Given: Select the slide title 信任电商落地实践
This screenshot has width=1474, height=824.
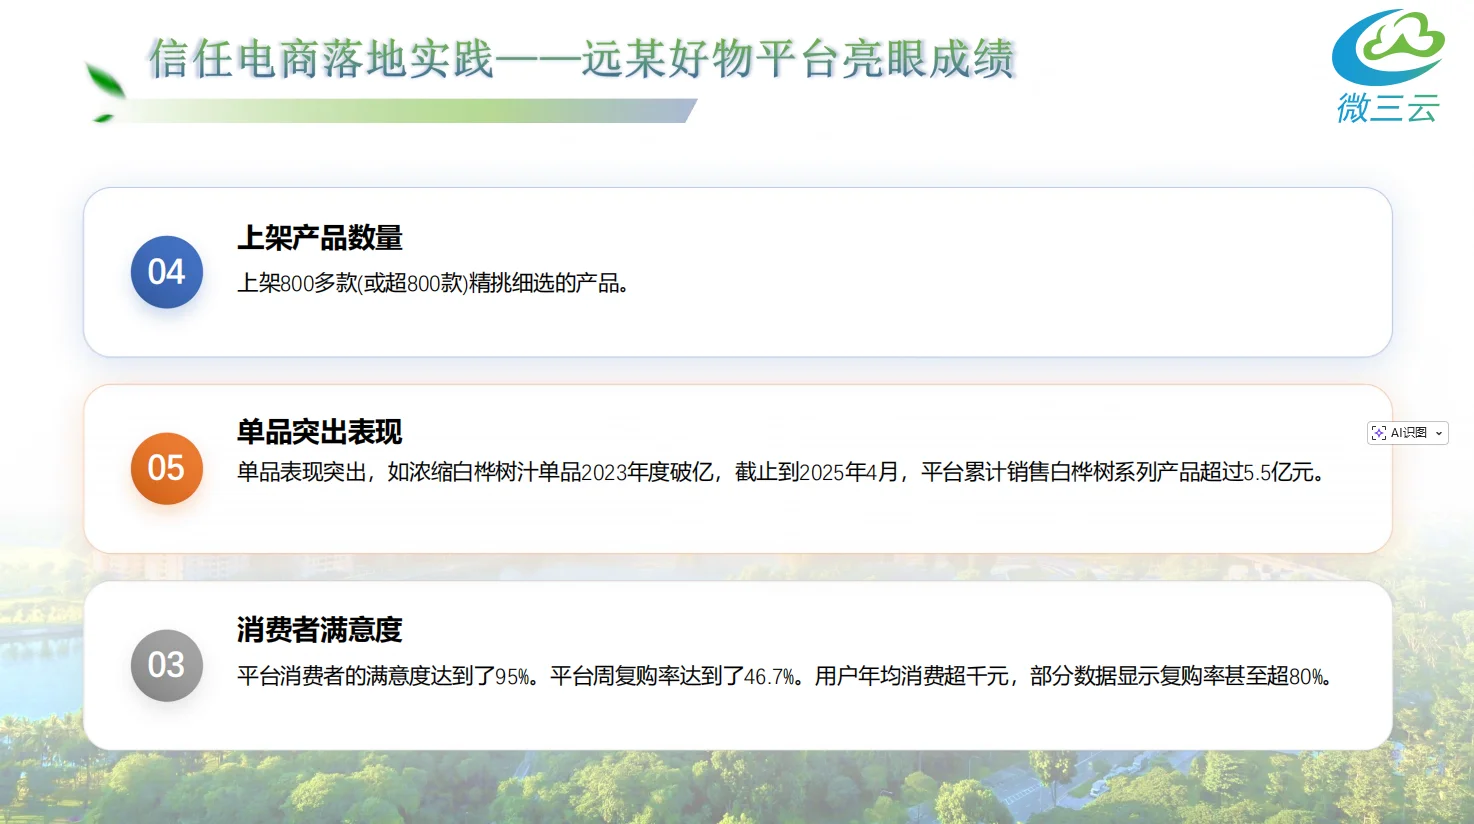Looking at the screenshot, I should click(x=321, y=59).
